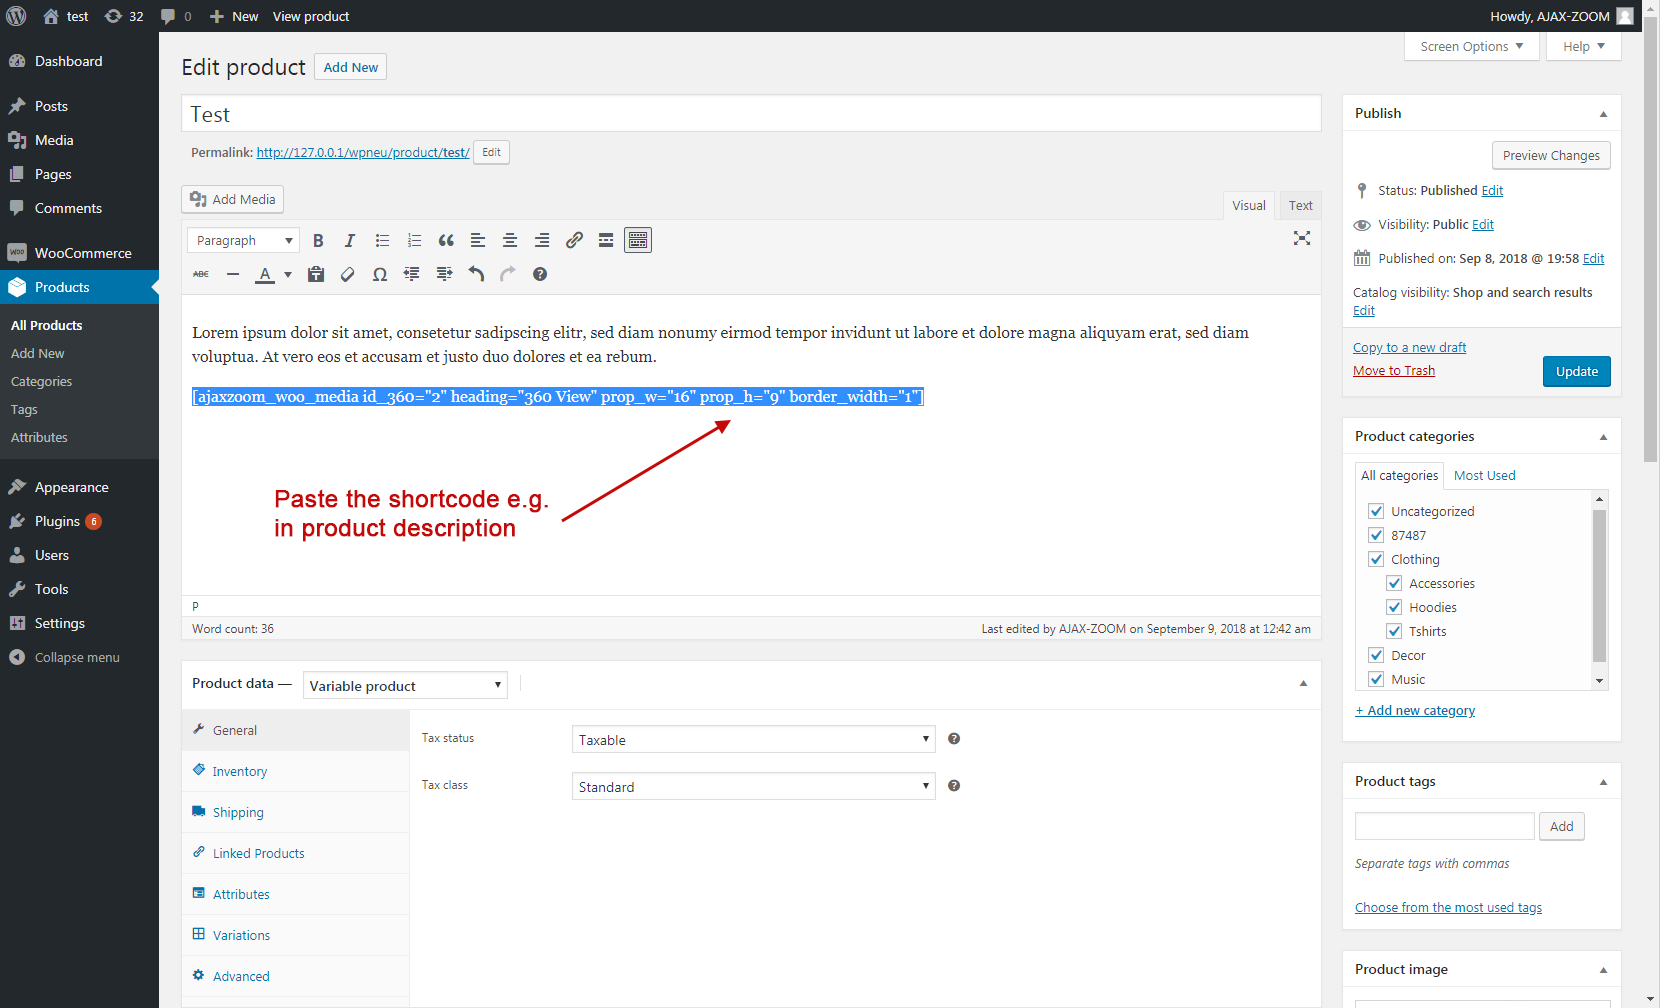Open Shipping tab in Product data

295,812
